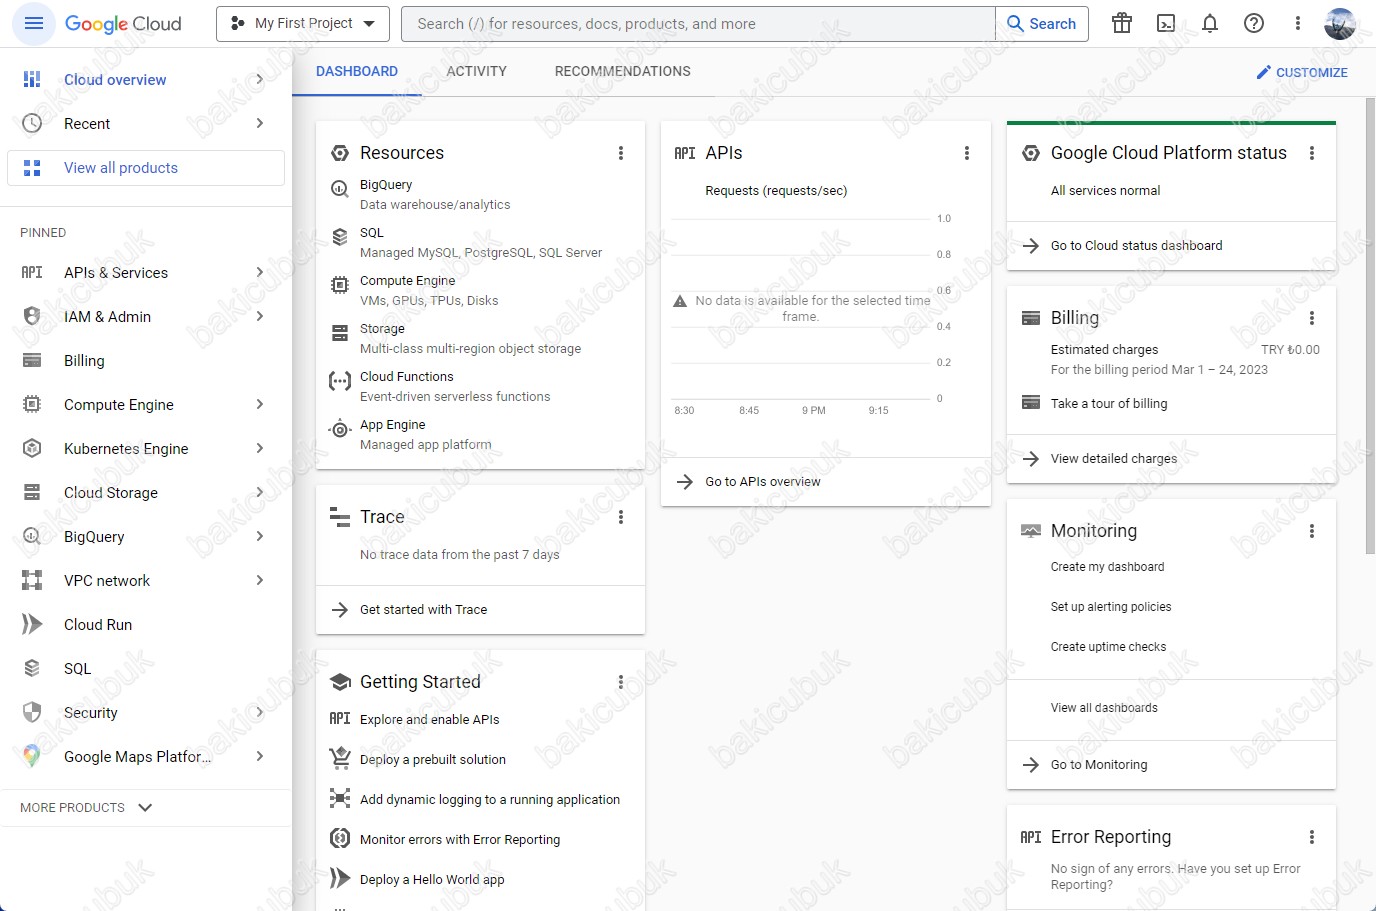Click the Cloud Functions icon in Resources

tap(340, 381)
